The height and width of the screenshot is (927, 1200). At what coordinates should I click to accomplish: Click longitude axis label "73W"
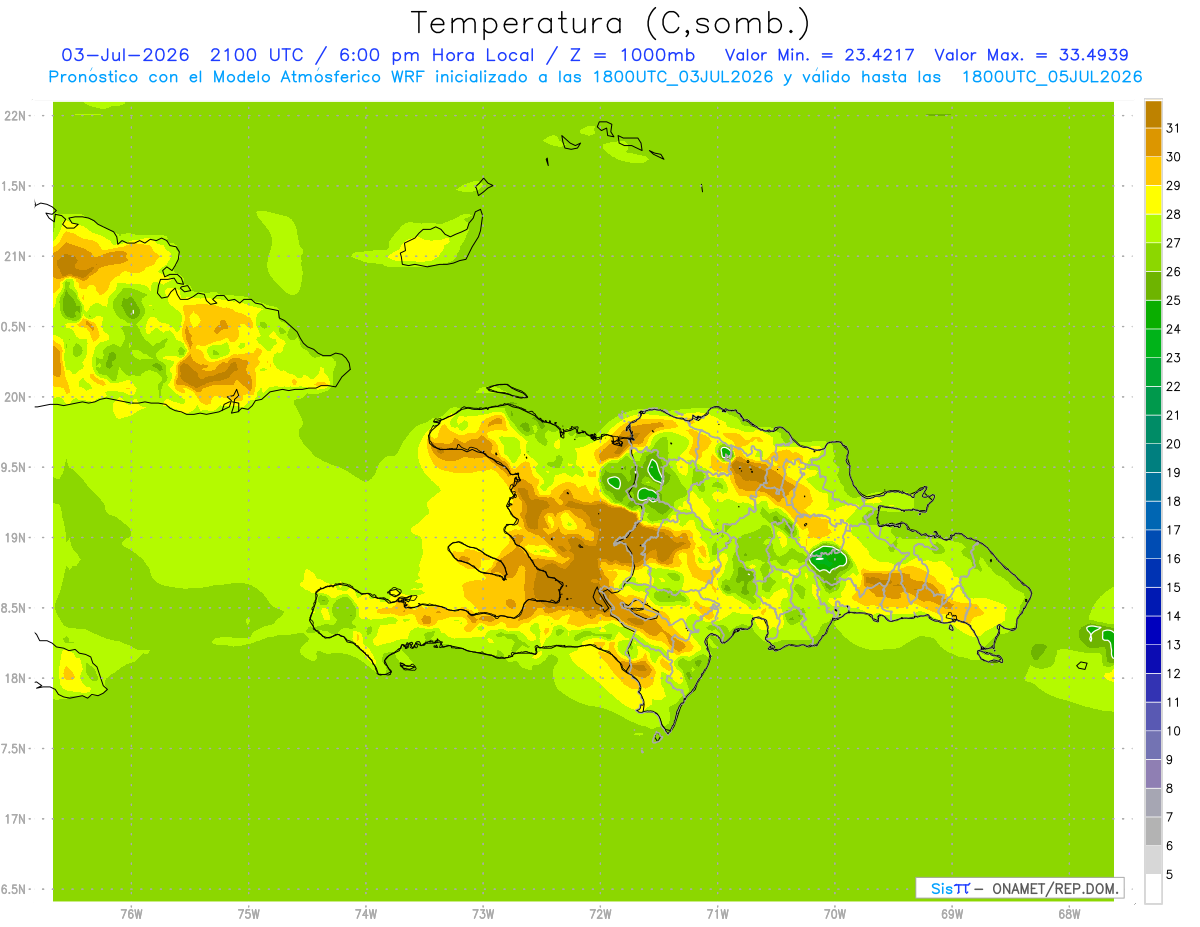pos(483,914)
